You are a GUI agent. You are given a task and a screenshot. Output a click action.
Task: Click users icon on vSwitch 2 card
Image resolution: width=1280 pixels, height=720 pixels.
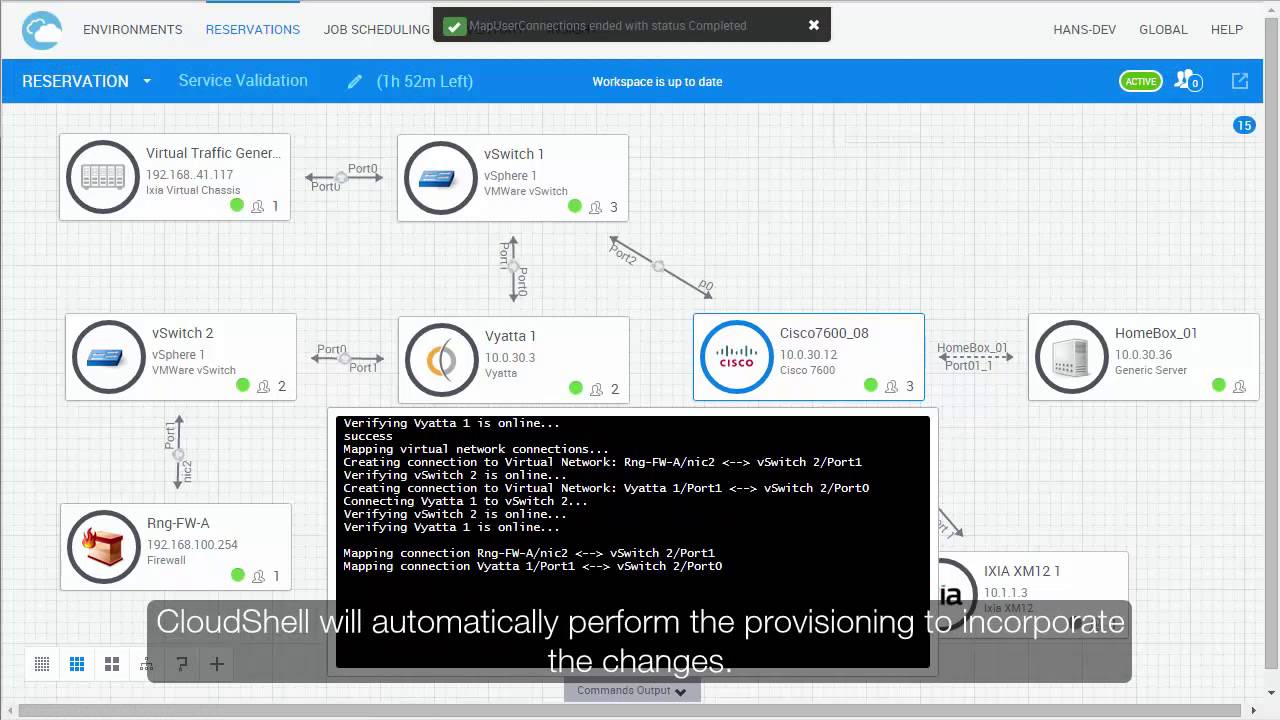[264, 386]
